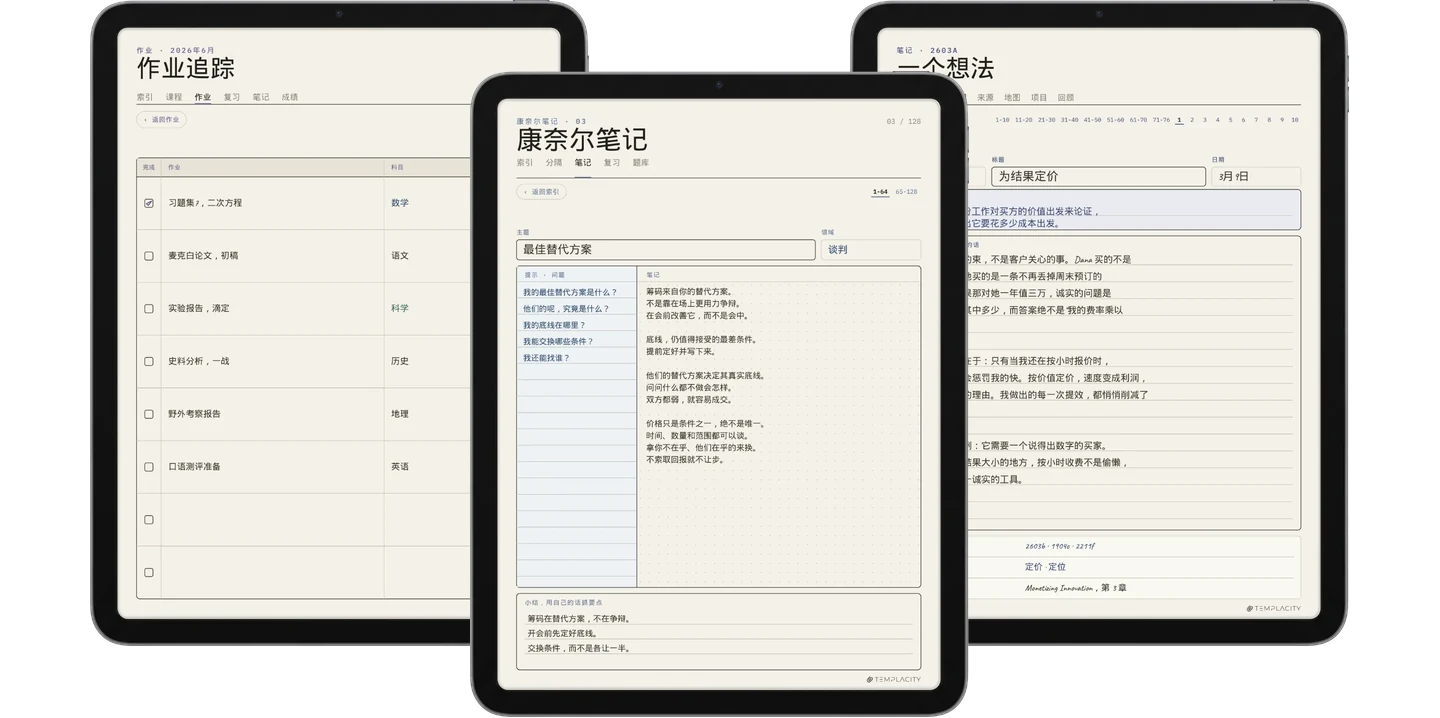Check the 野外考察报告 checkbox
The width and height of the screenshot is (1440, 718).
tap(149, 414)
